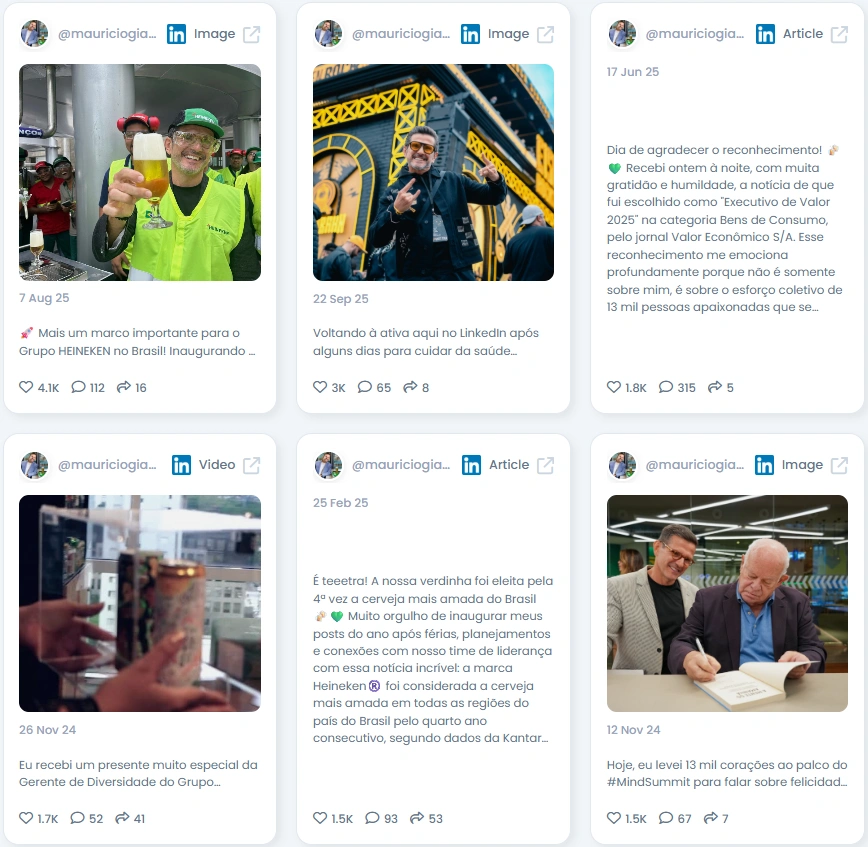Open the yellow building photo thumbnail
This screenshot has width=868, height=847.
tap(433, 172)
